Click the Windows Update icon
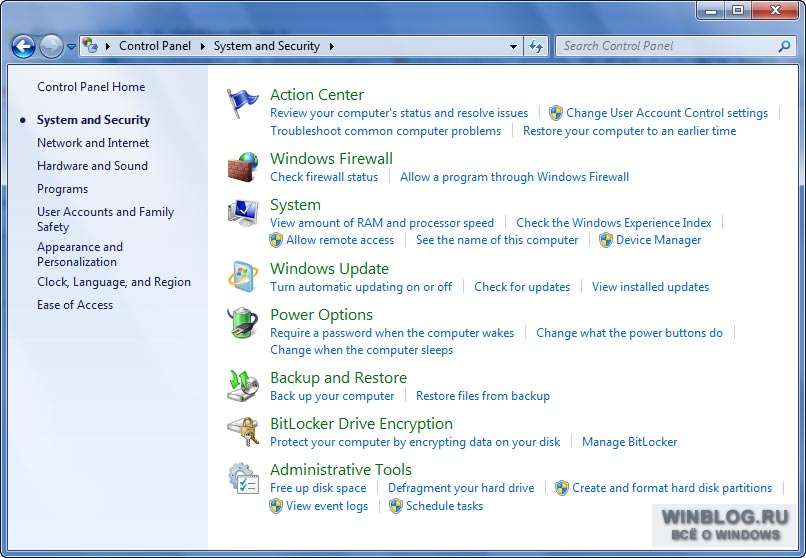This screenshot has width=806, height=558. tap(243, 276)
